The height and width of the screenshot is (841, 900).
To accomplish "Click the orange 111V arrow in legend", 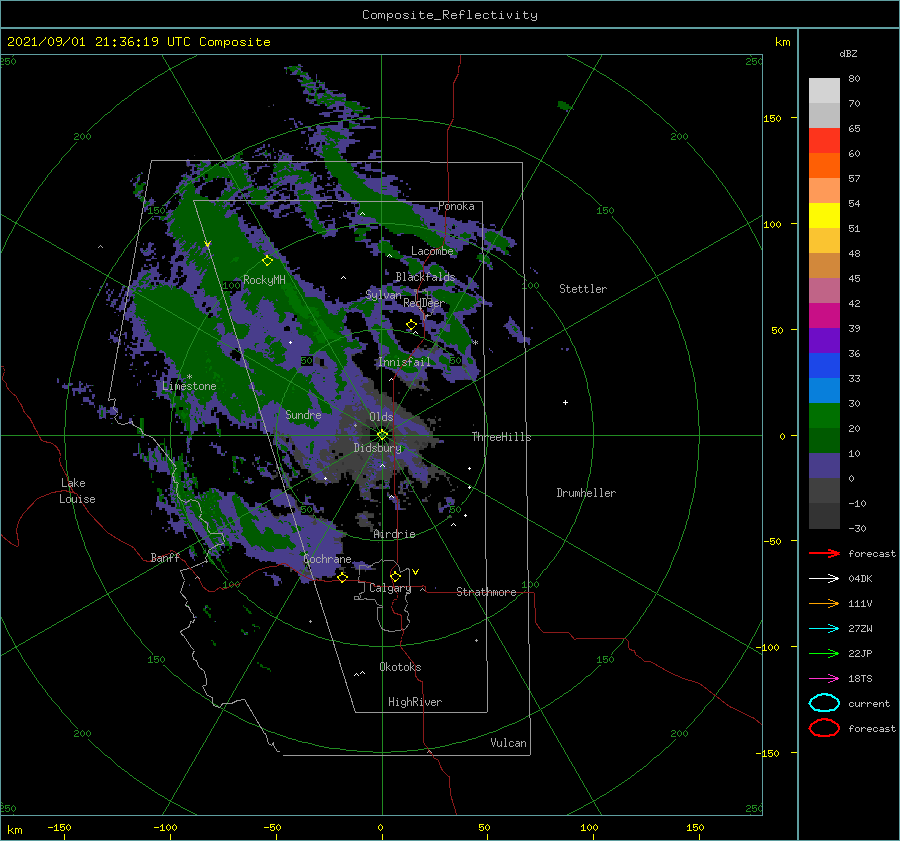I will tap(824, 603).
